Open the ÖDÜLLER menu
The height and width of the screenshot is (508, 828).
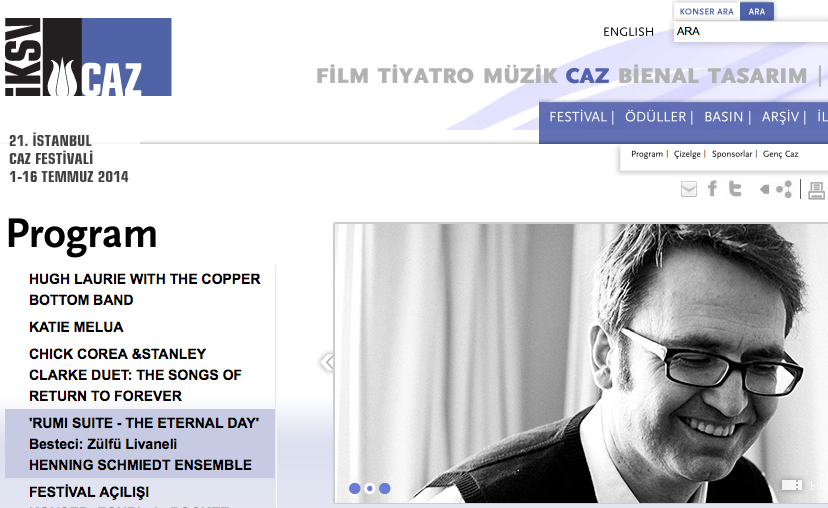click(655, 117)
